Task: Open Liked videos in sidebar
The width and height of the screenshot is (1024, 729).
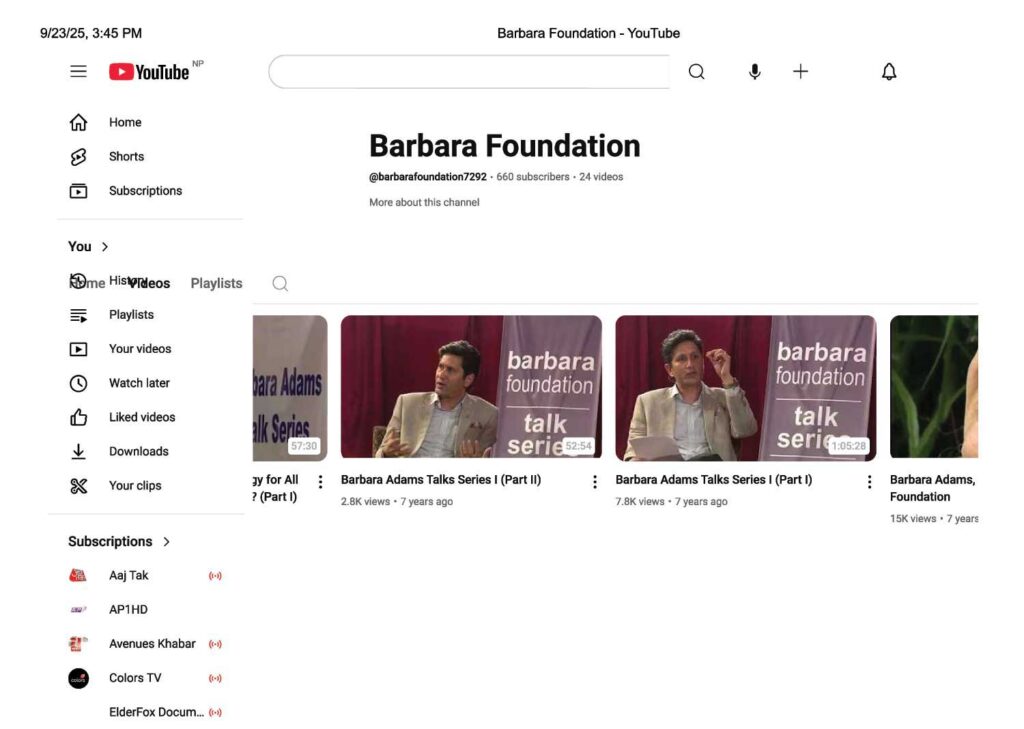Action: click(141, 417)
